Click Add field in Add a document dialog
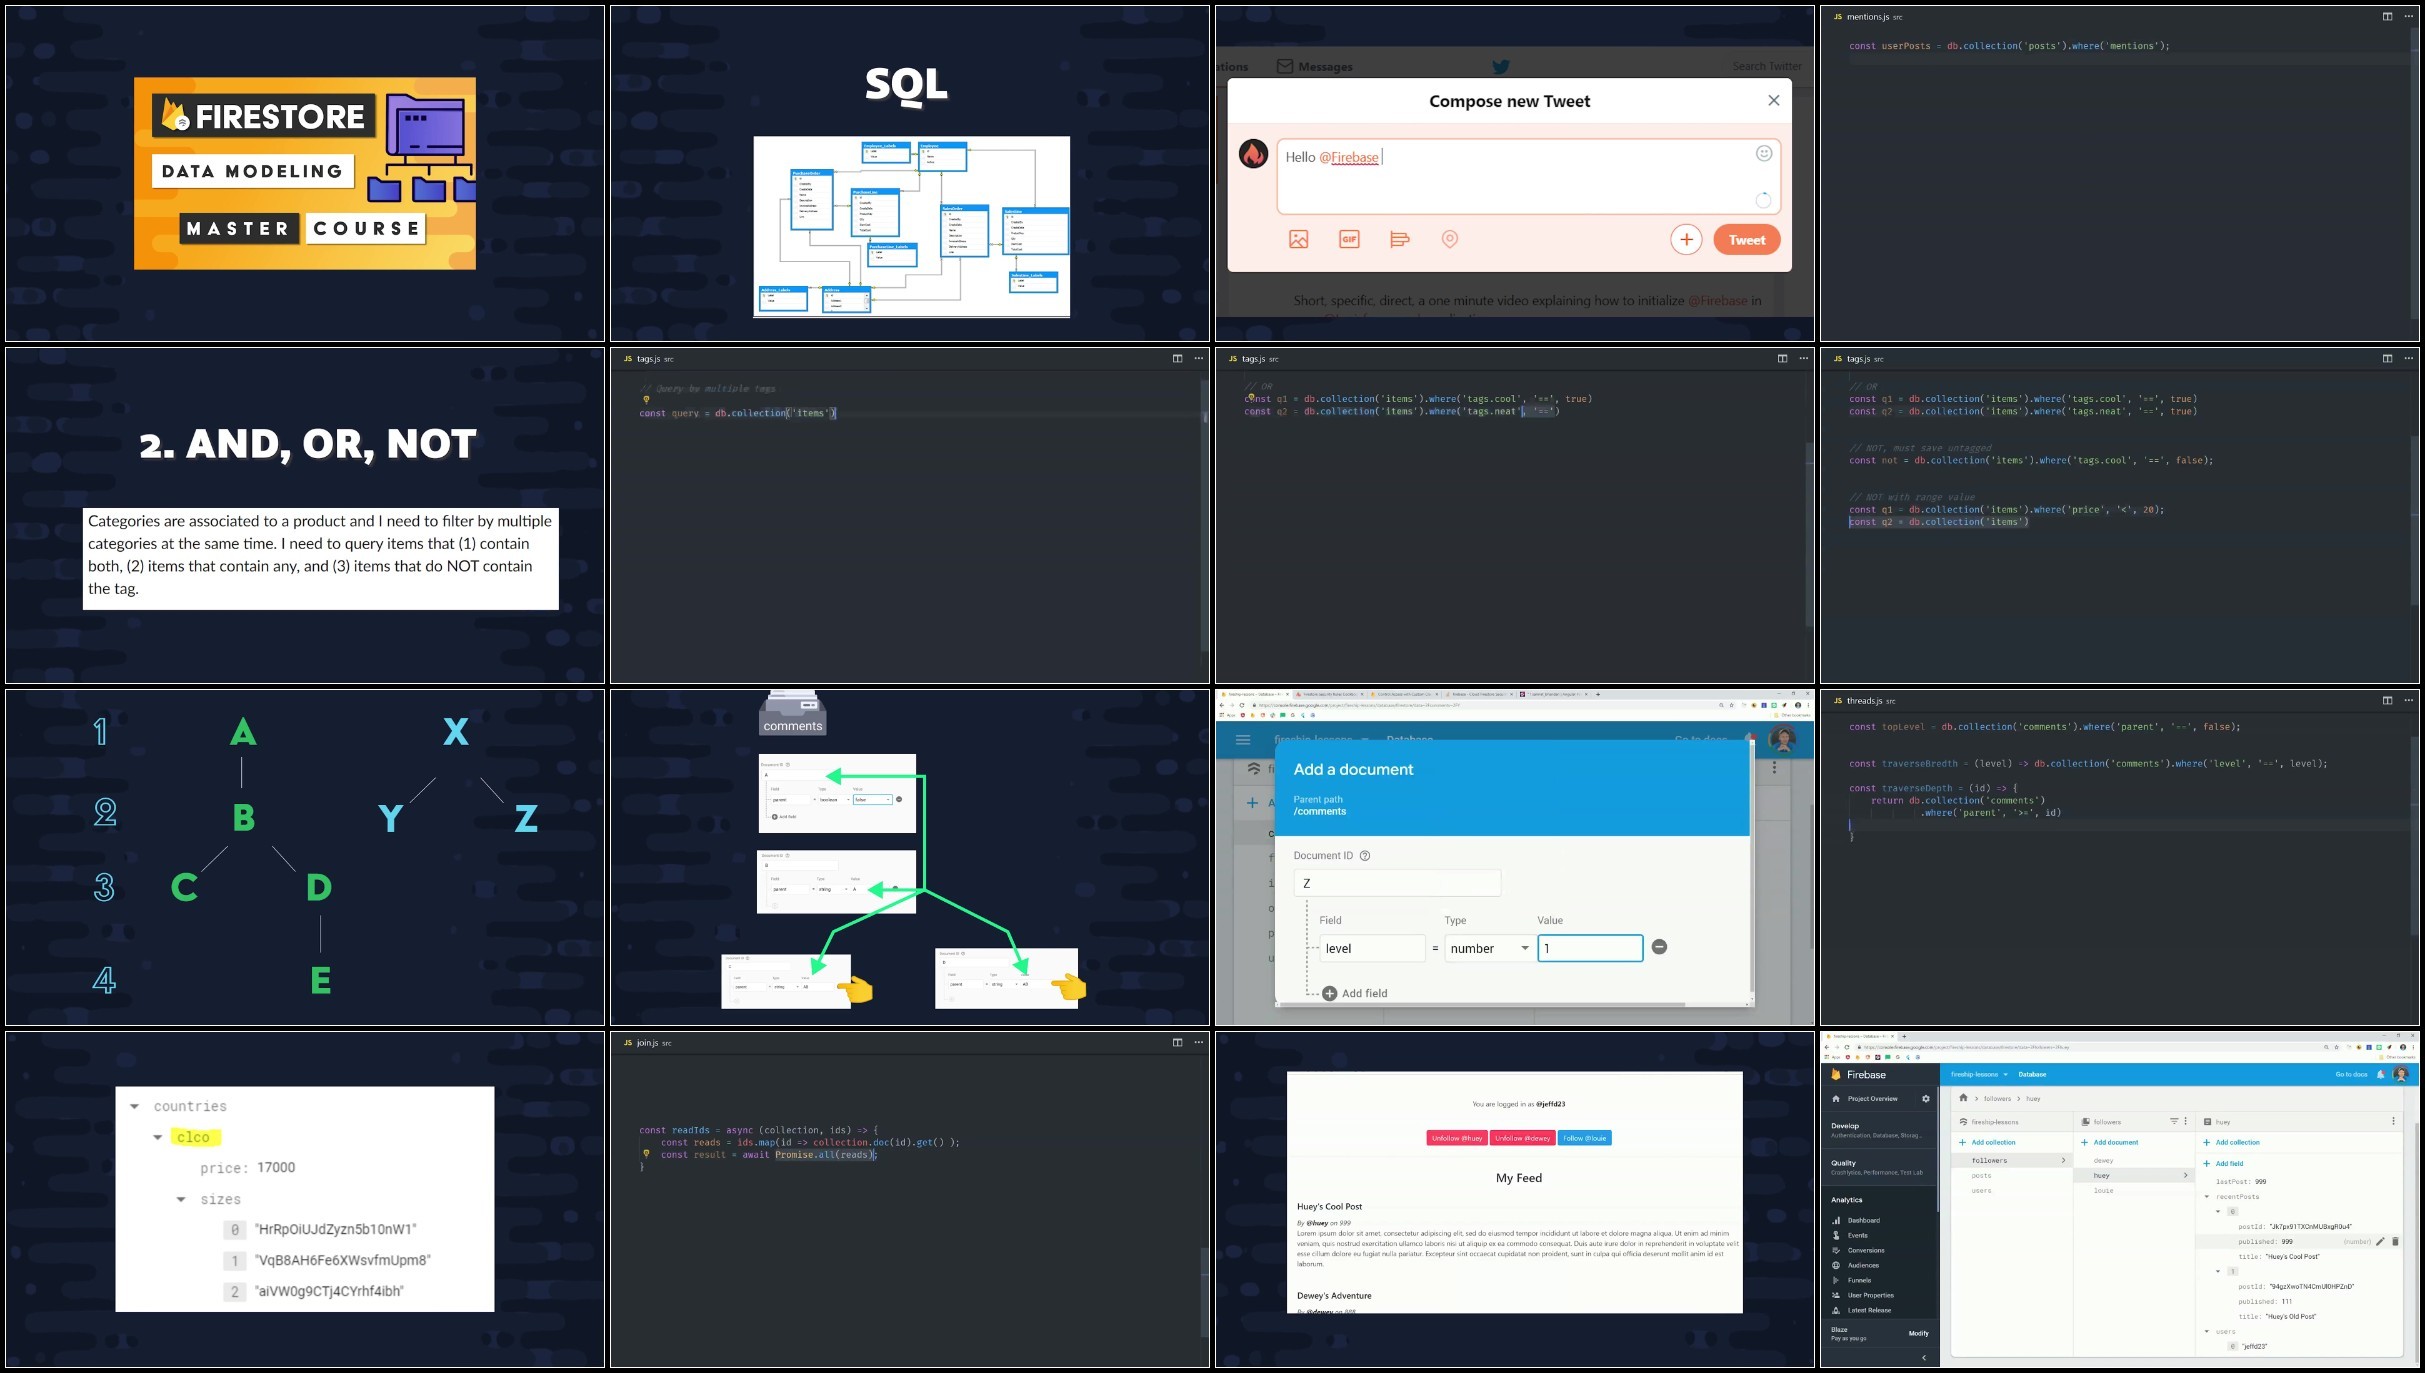Image resolution: width=2425 pixels, height=1373 pixels. [1354, 993]
